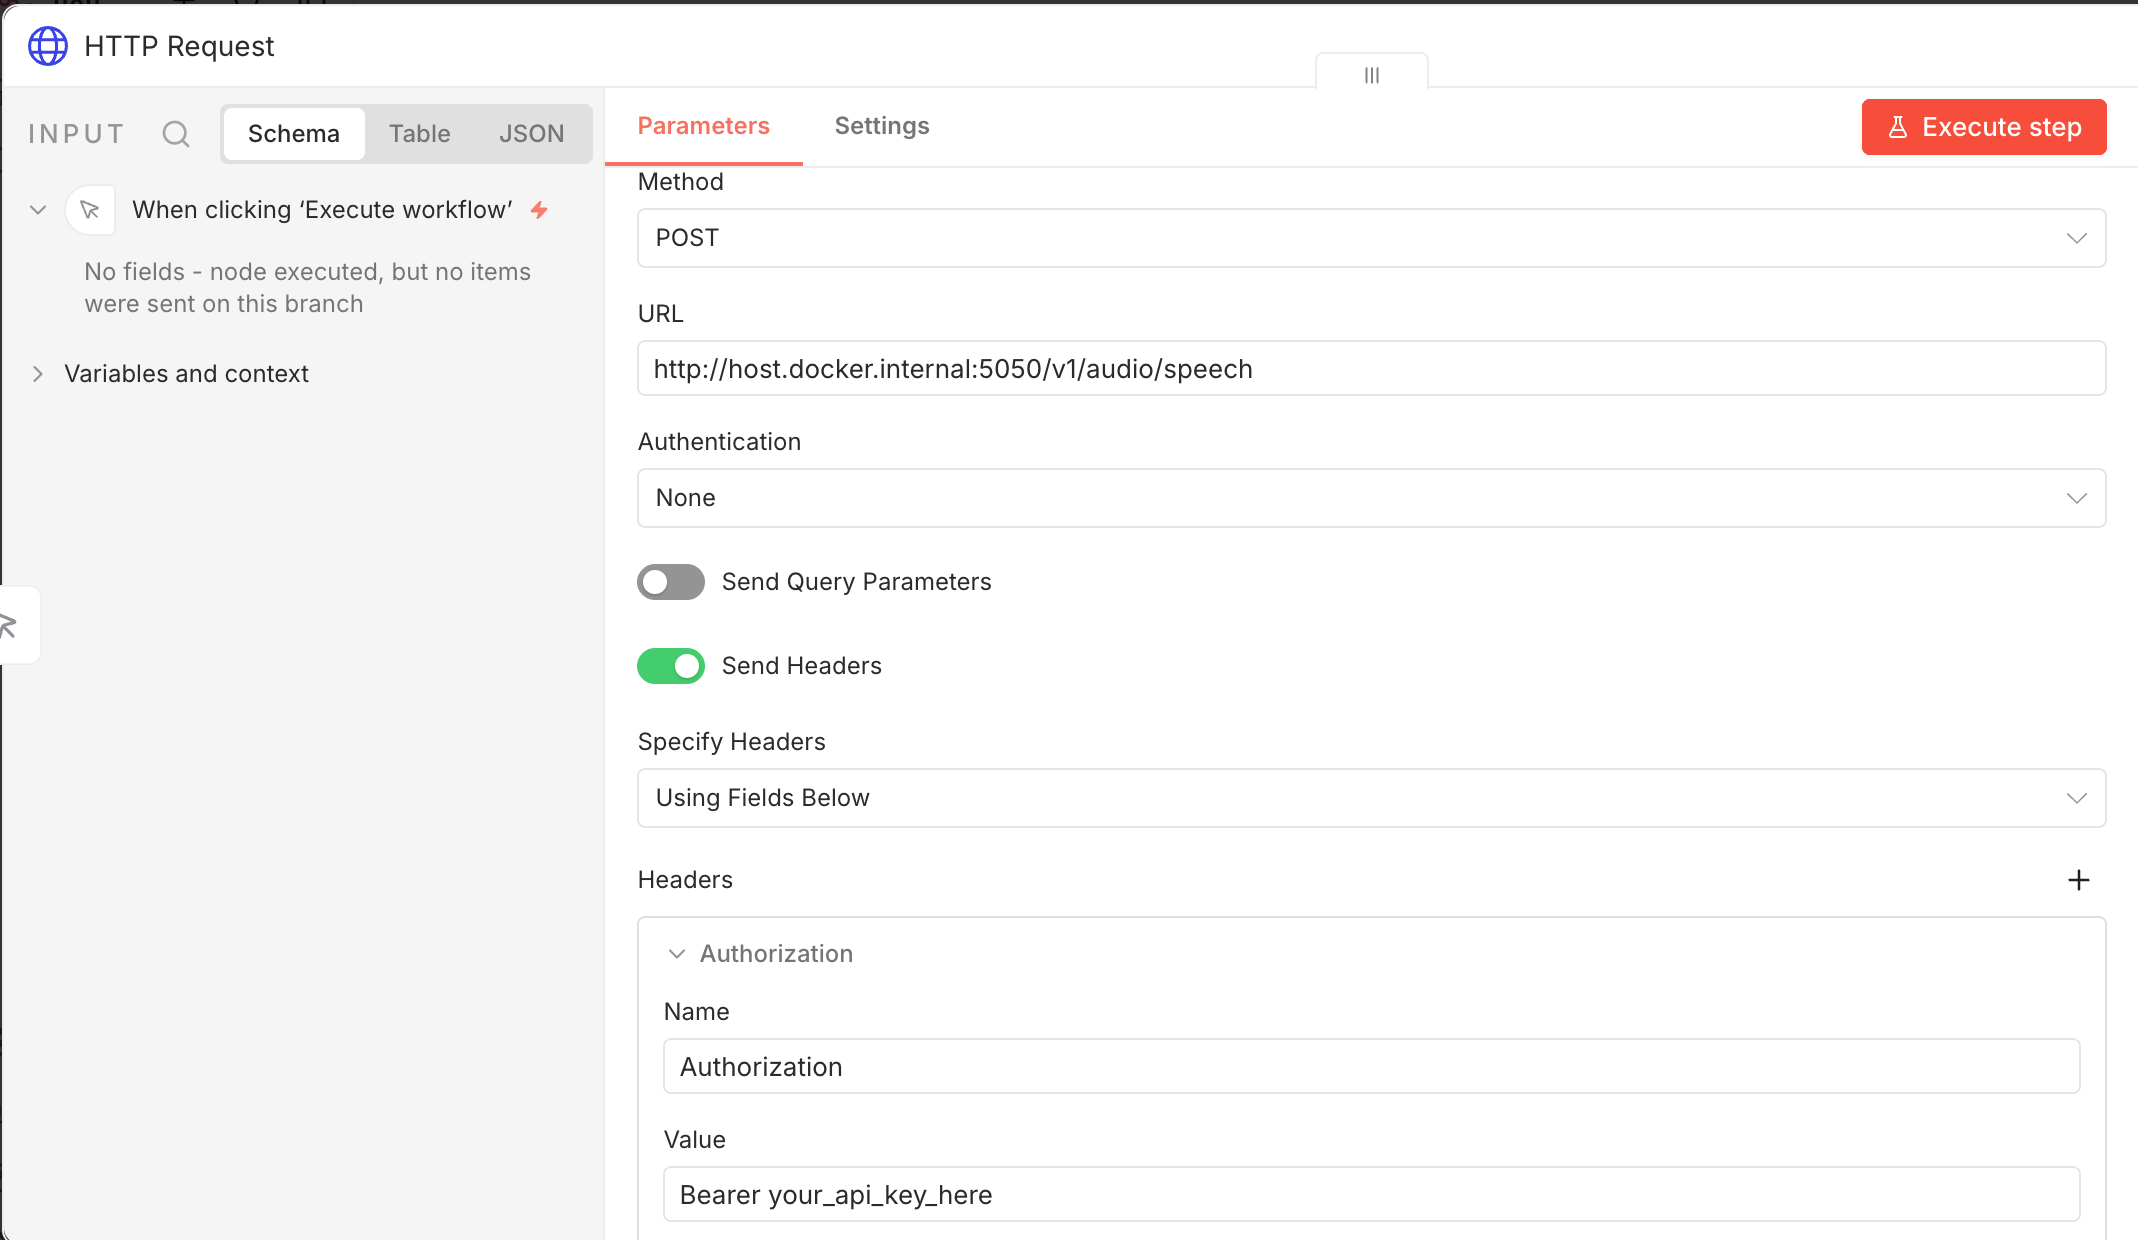Viewport: 2138px width, 1240px height.
Task: Click the Headers section label
Action: click(x=686, y=880)
